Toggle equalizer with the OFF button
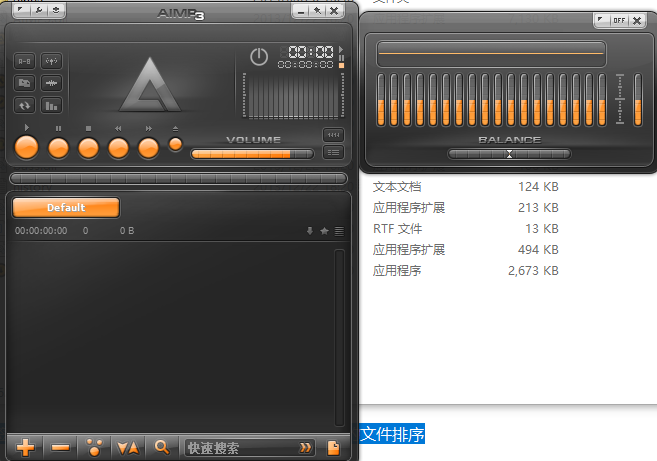Viewport: 657px width, 461px height. click(619, 20)
